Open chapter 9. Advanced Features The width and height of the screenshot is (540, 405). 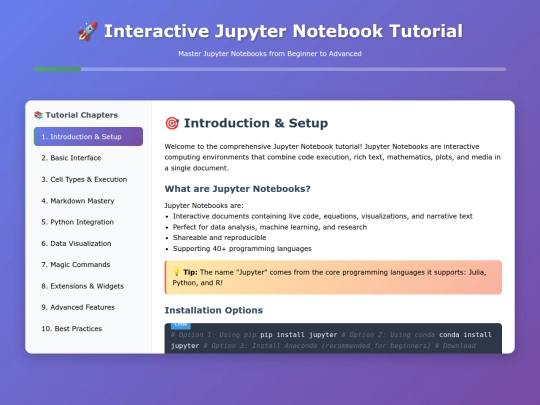click(89, 307)
